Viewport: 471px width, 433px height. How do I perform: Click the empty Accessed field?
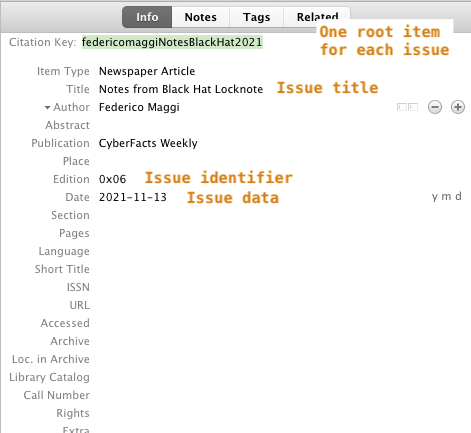click(280, 323)
